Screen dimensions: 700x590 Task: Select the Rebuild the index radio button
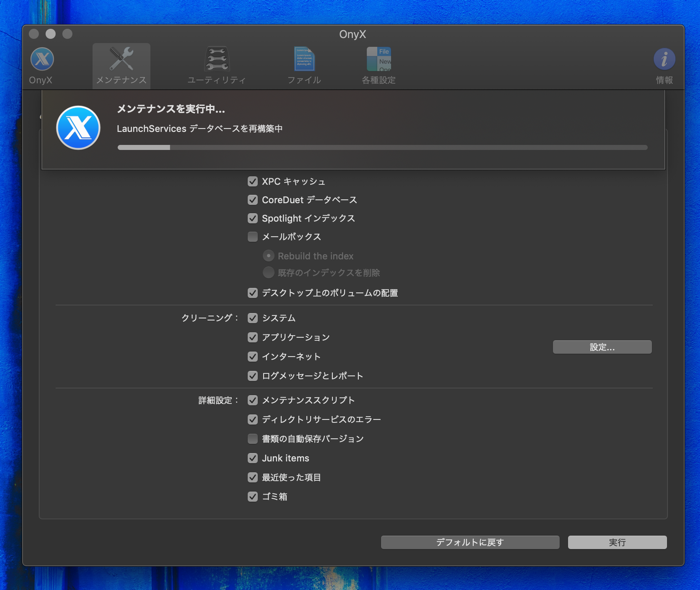(x=268, y=256)
